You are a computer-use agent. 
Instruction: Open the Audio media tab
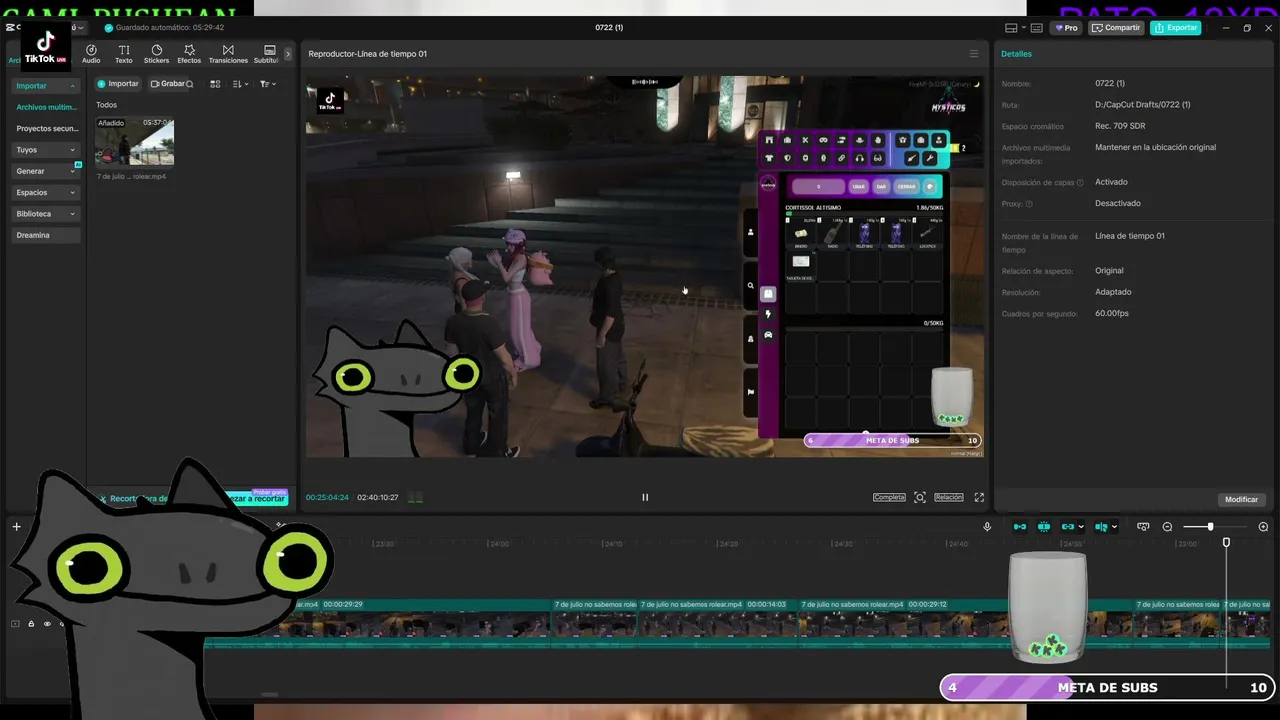(x=91, y=54)
